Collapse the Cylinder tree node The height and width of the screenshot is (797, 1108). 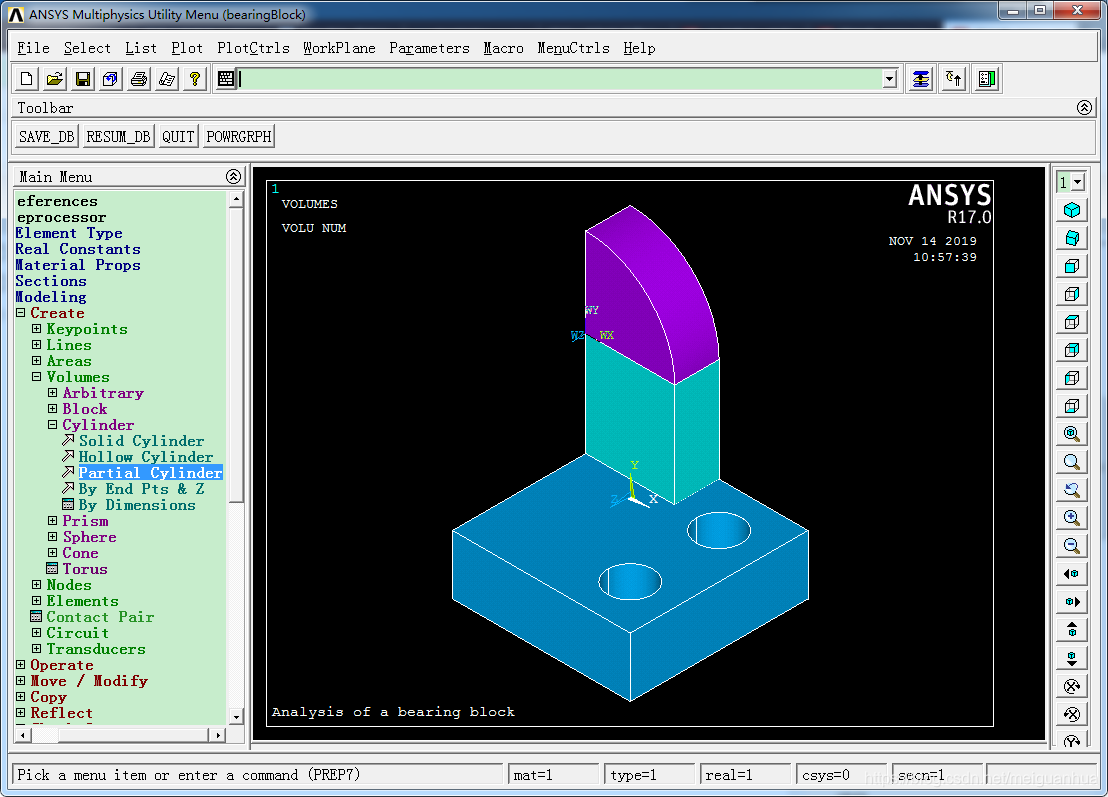52,425
